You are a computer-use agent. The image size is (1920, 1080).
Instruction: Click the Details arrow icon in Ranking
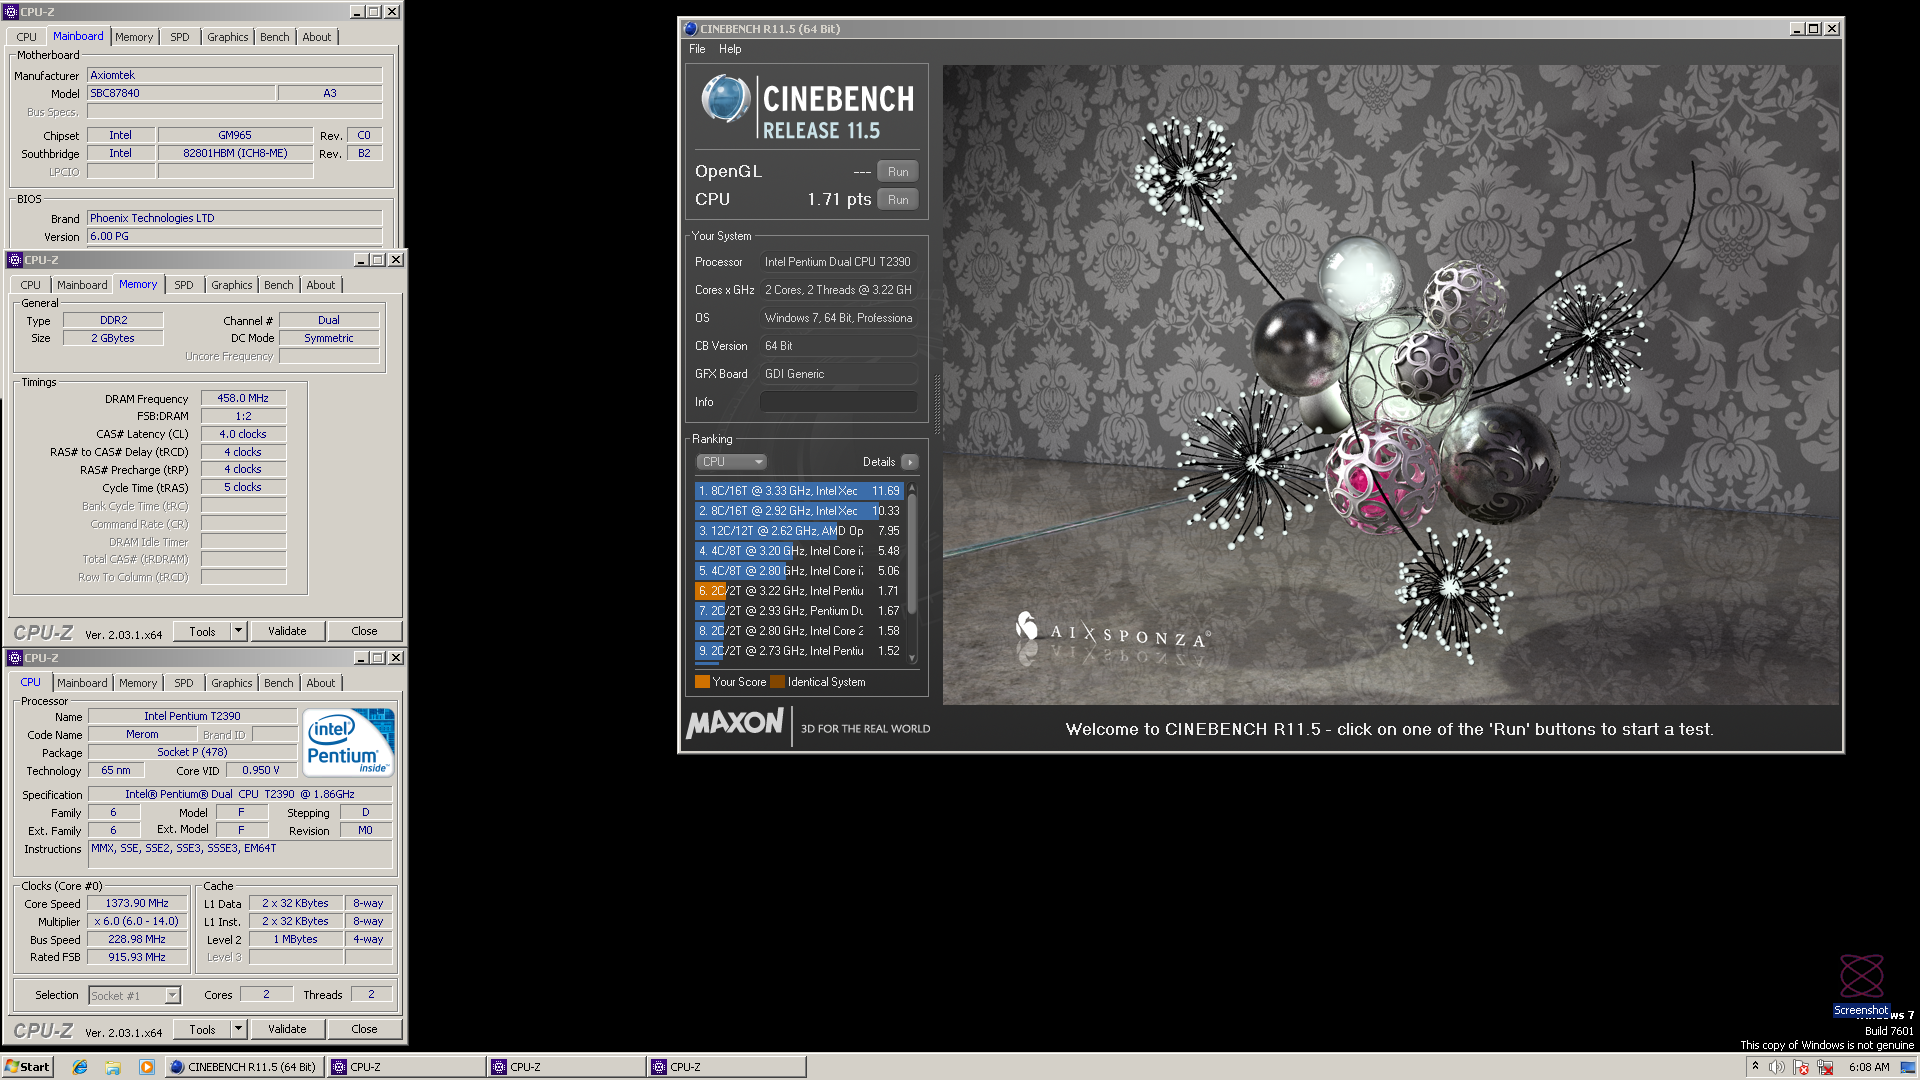pos(909,462)
